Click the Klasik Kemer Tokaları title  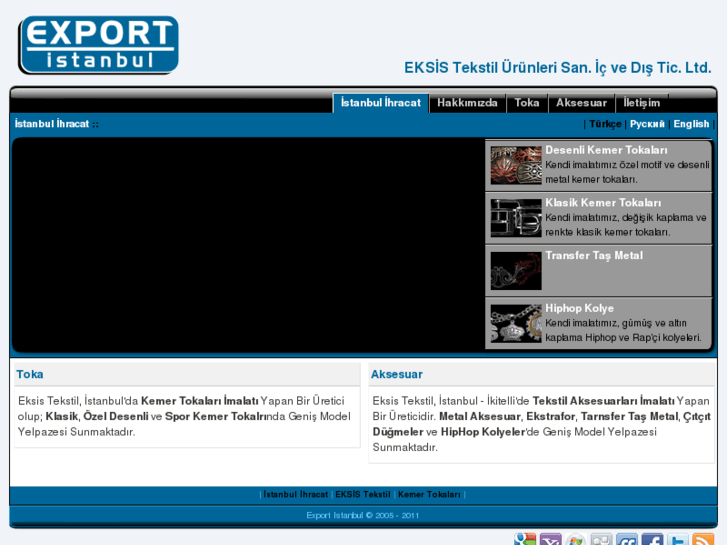click(603, 203)
